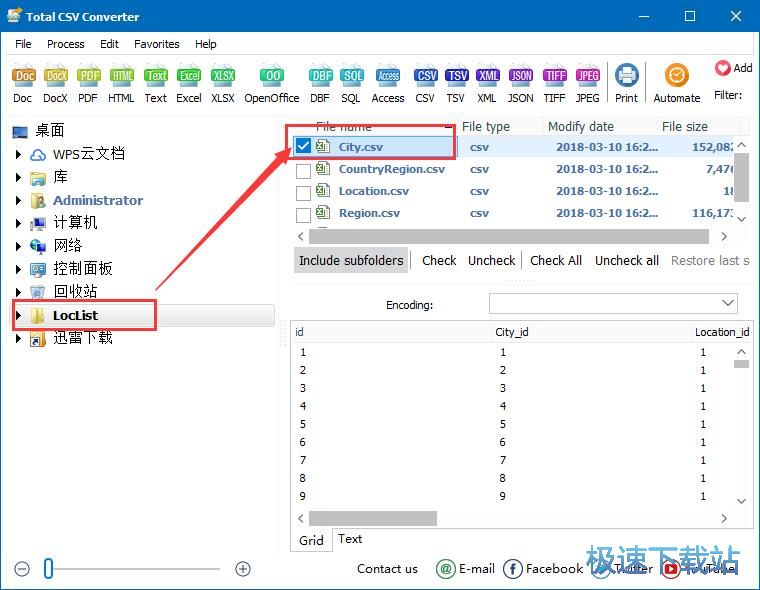The width and height of the screenshot is (760, 590).
Task: Zoom in with plus icon
Action: pos(243,569)
